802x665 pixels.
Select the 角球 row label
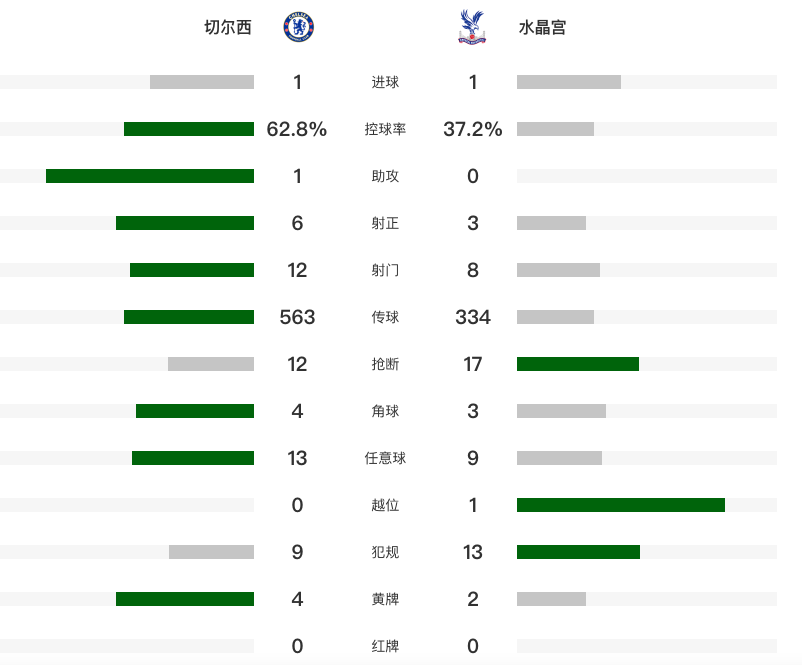point(385,411)
